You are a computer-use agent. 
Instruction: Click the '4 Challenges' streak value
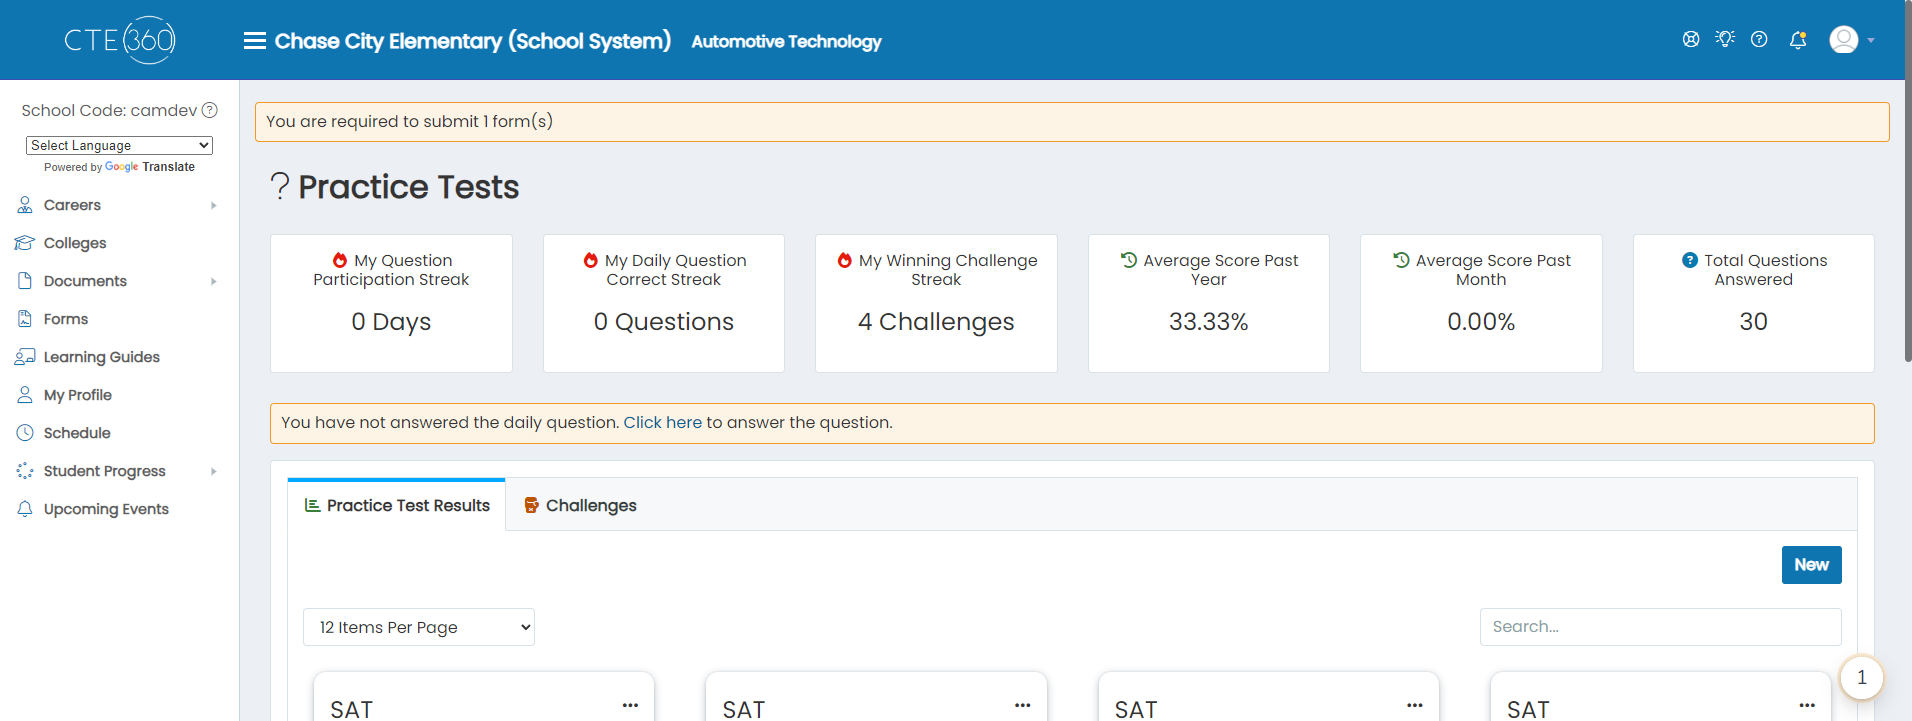pyautogui.click(x=936, y=322)
